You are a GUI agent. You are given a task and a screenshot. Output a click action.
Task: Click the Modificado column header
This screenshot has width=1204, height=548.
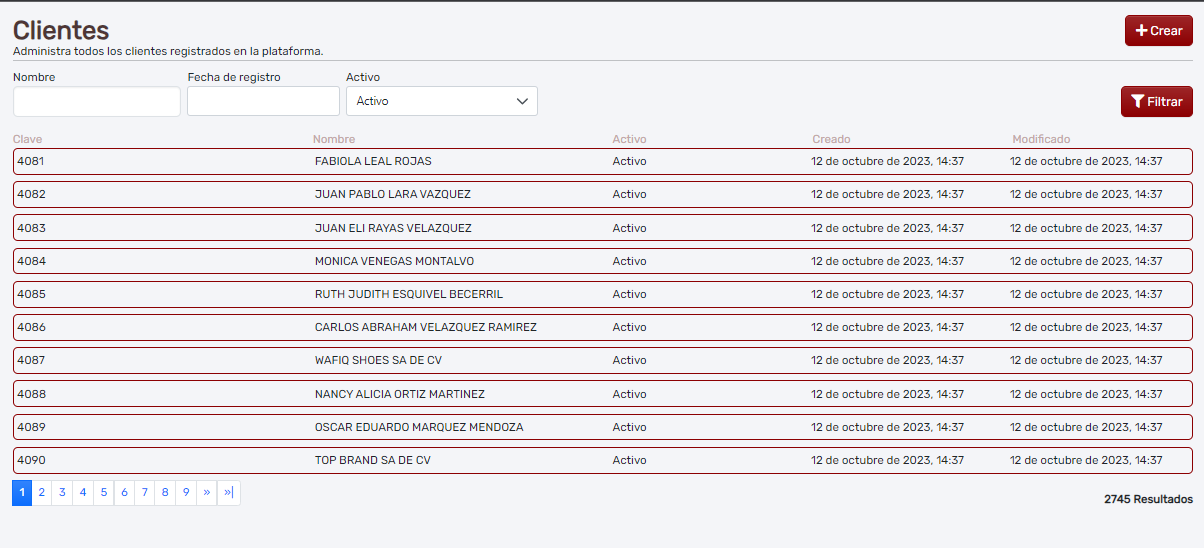1040,139
